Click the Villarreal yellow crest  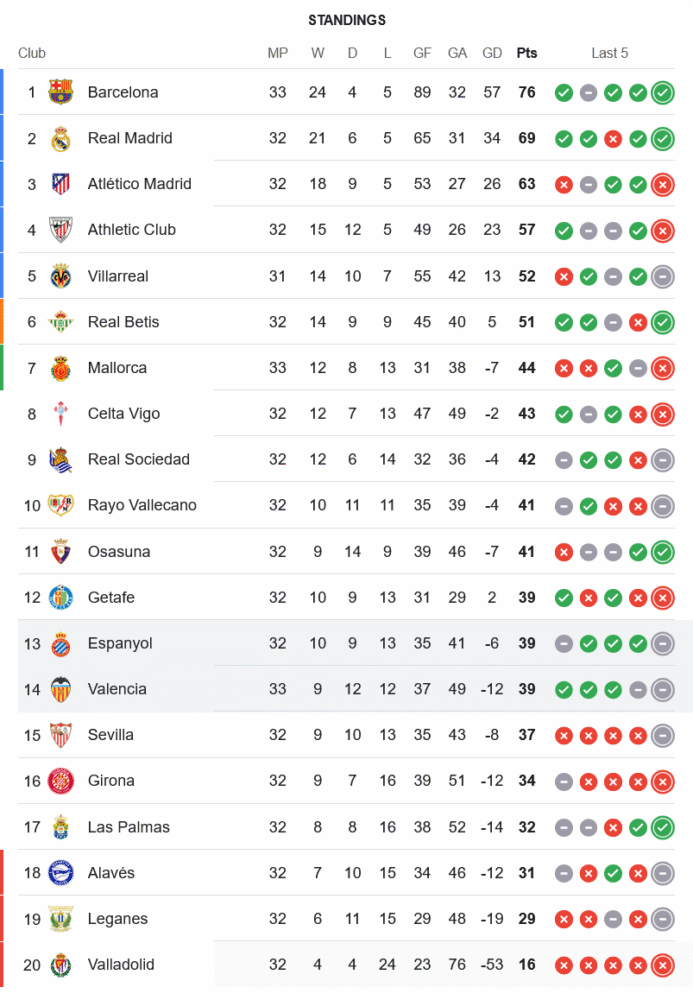(61, 276)
